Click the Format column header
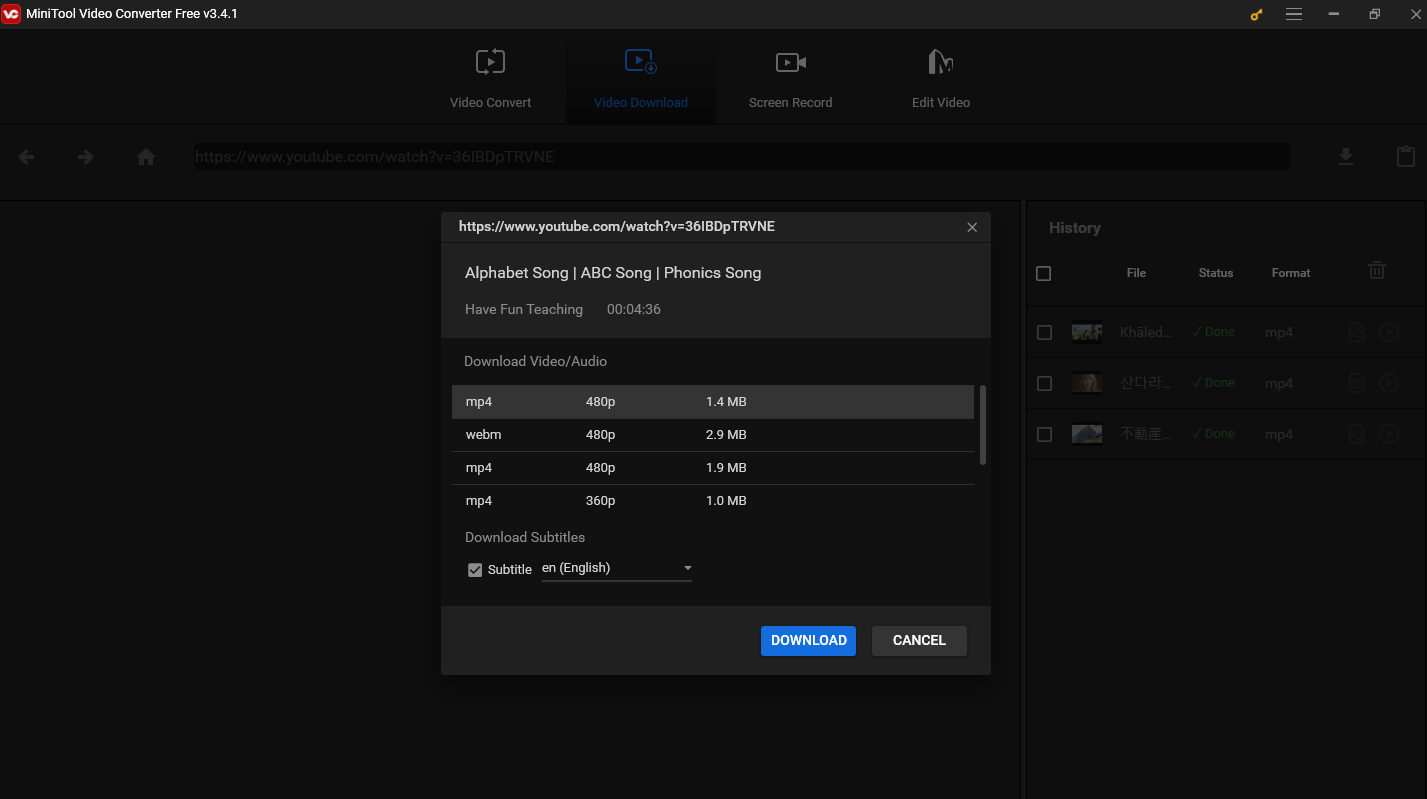This screenshot has height=799, width=1427. pyautogui.click(x=1291, y=273)
